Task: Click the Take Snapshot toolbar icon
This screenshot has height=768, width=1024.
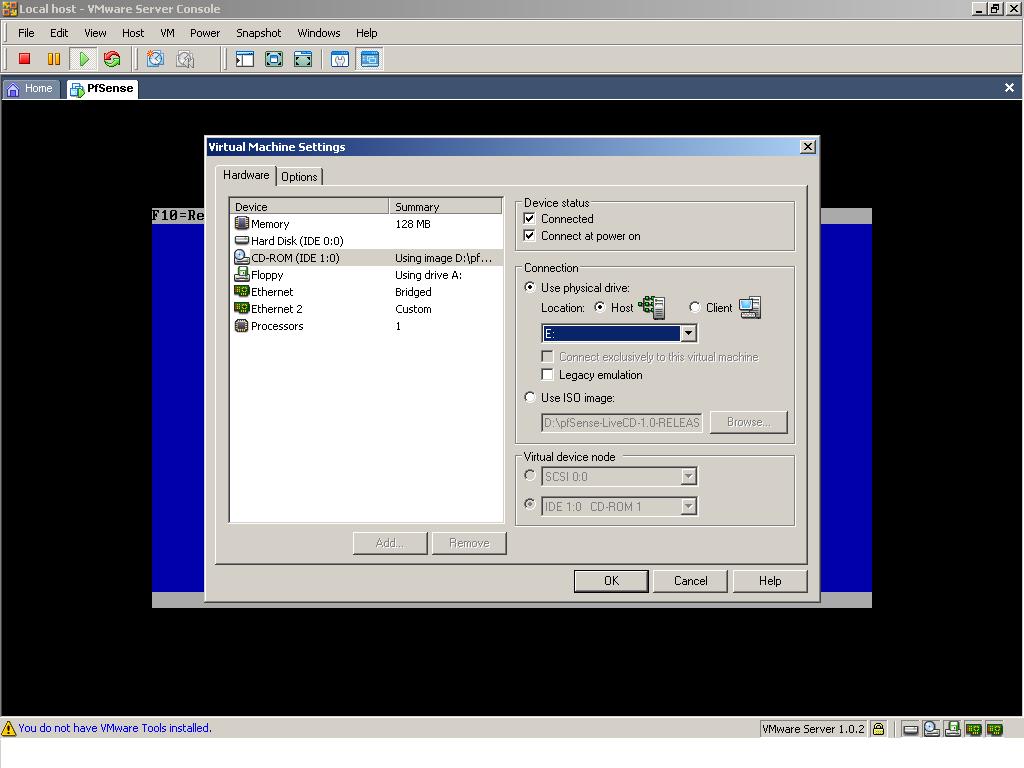Action: [x=155, y=59]
